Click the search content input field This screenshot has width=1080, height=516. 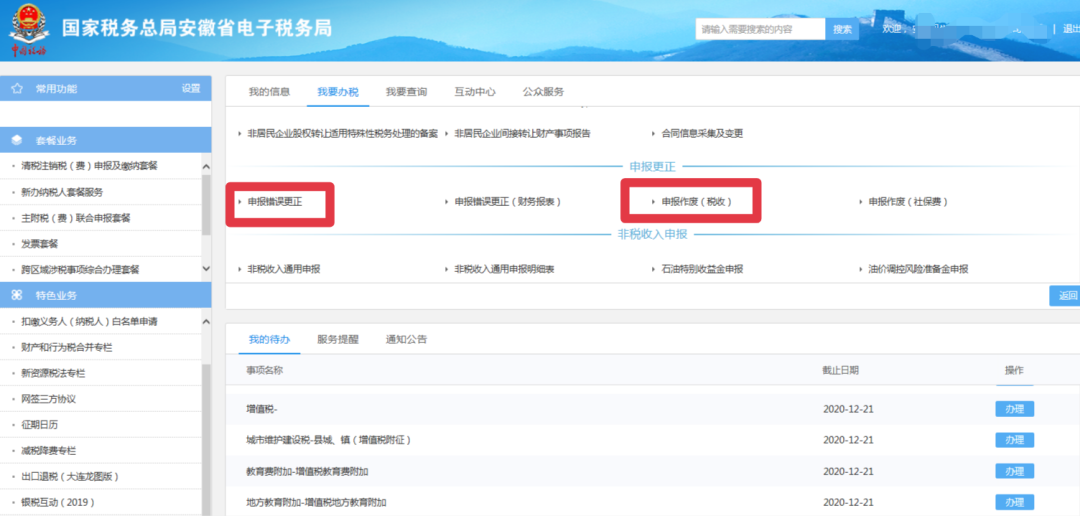(x=760, y=30)
